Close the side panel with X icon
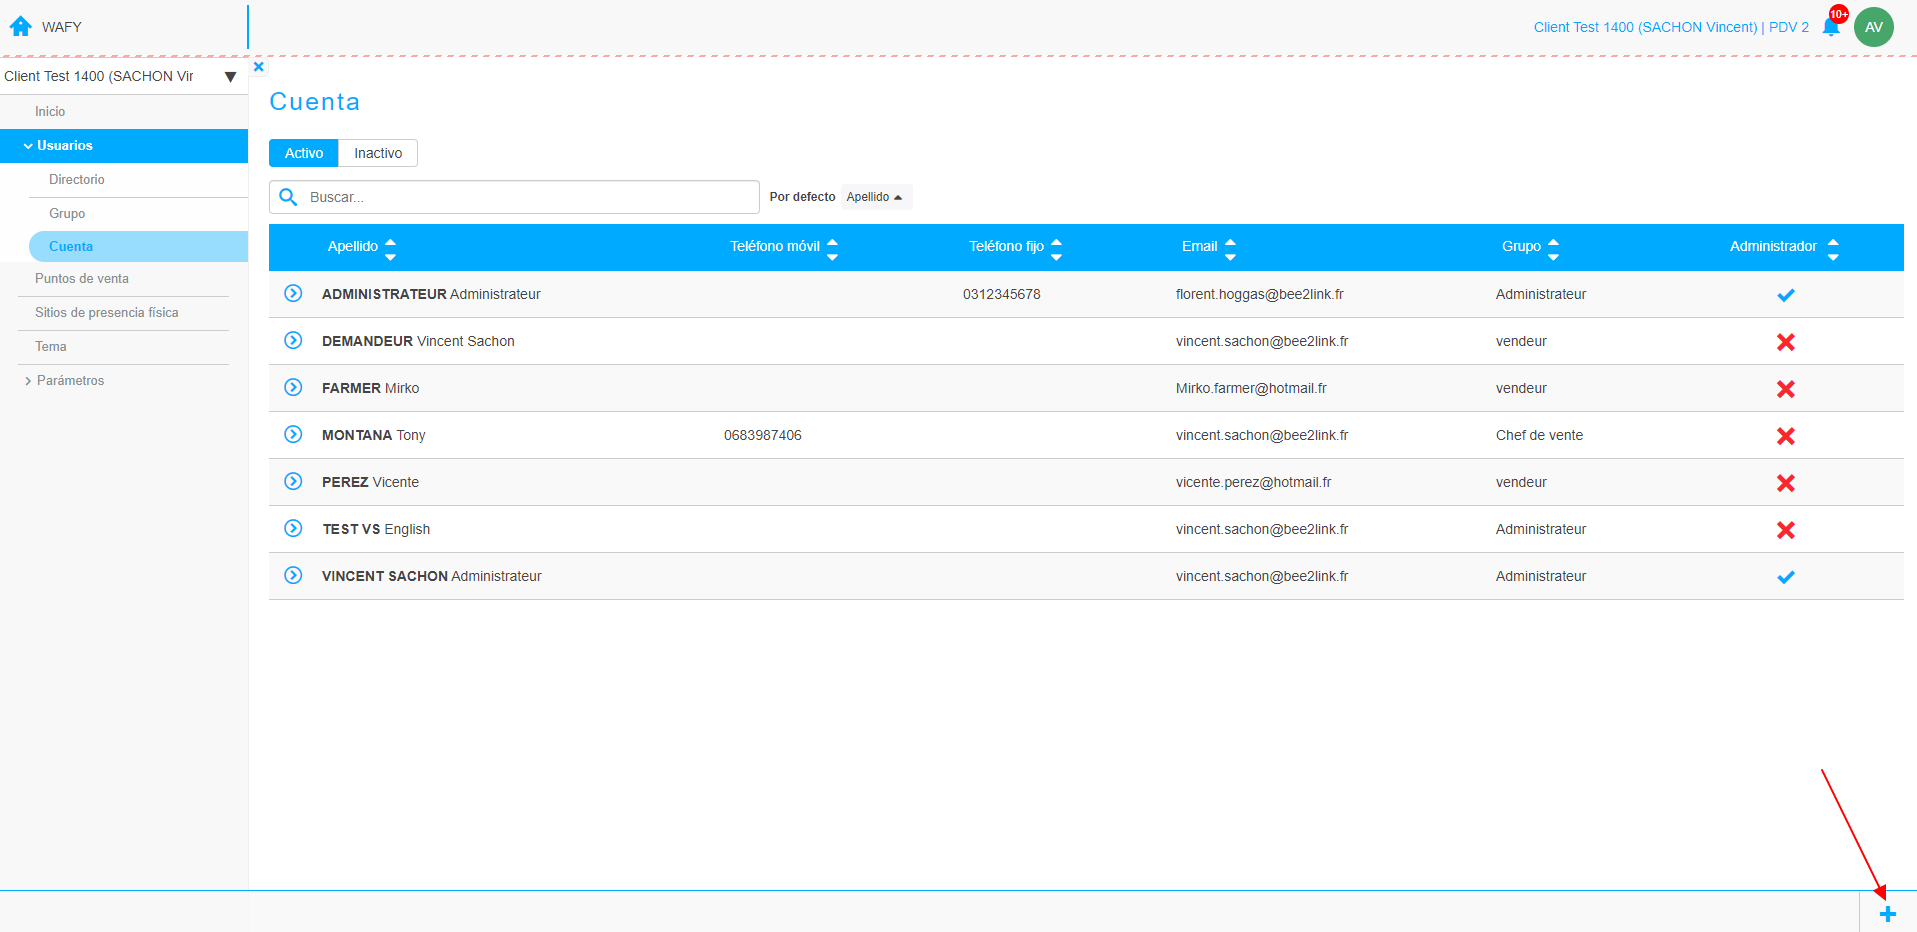1917x932 pixels. [x=259, y=67]
